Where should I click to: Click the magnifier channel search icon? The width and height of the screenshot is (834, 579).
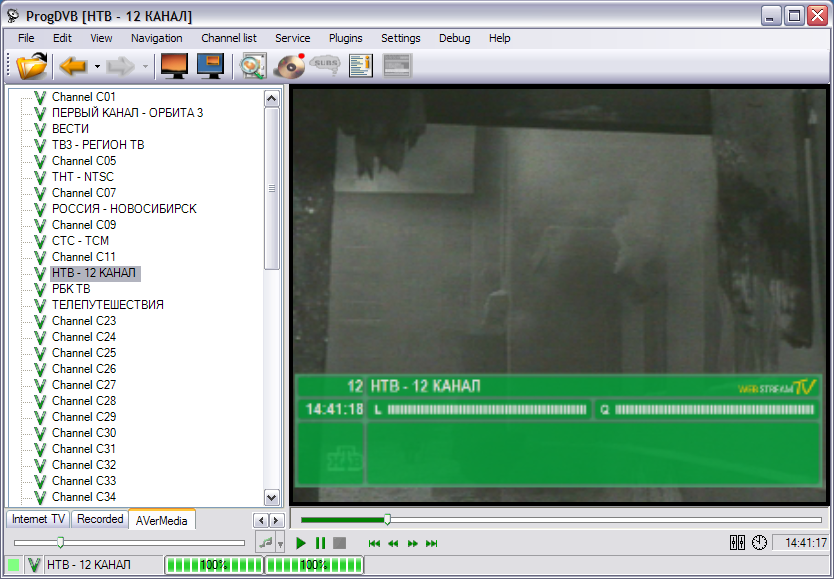pos(253,66)
